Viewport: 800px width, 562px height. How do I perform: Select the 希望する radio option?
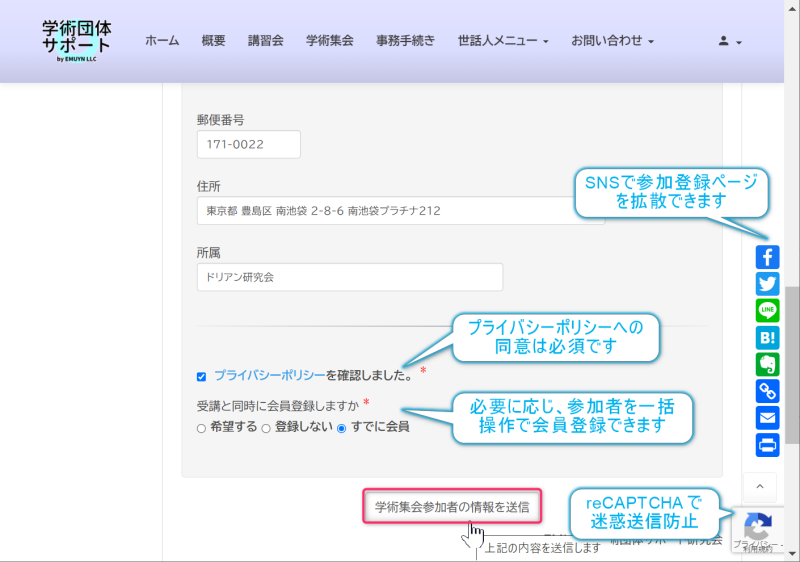click(201, 427)
